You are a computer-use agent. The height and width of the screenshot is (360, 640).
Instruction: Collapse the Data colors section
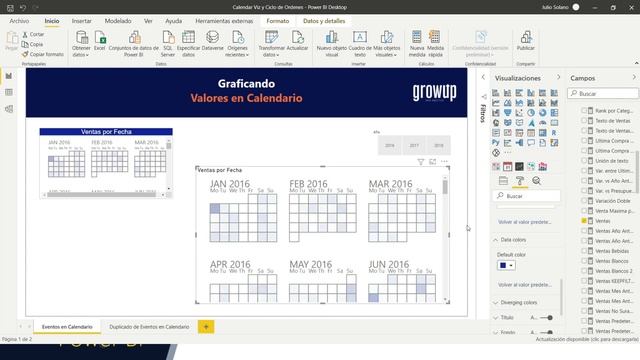496,240
